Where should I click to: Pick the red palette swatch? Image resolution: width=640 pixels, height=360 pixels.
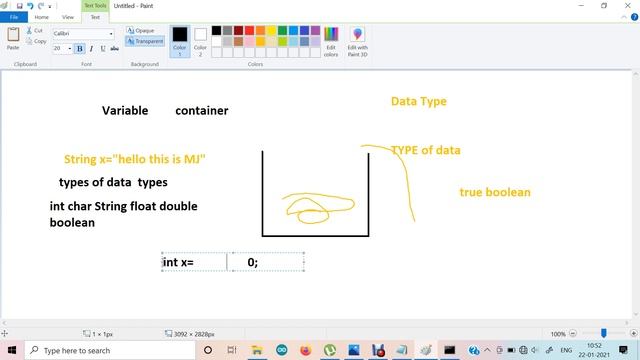tap(249, 30)
